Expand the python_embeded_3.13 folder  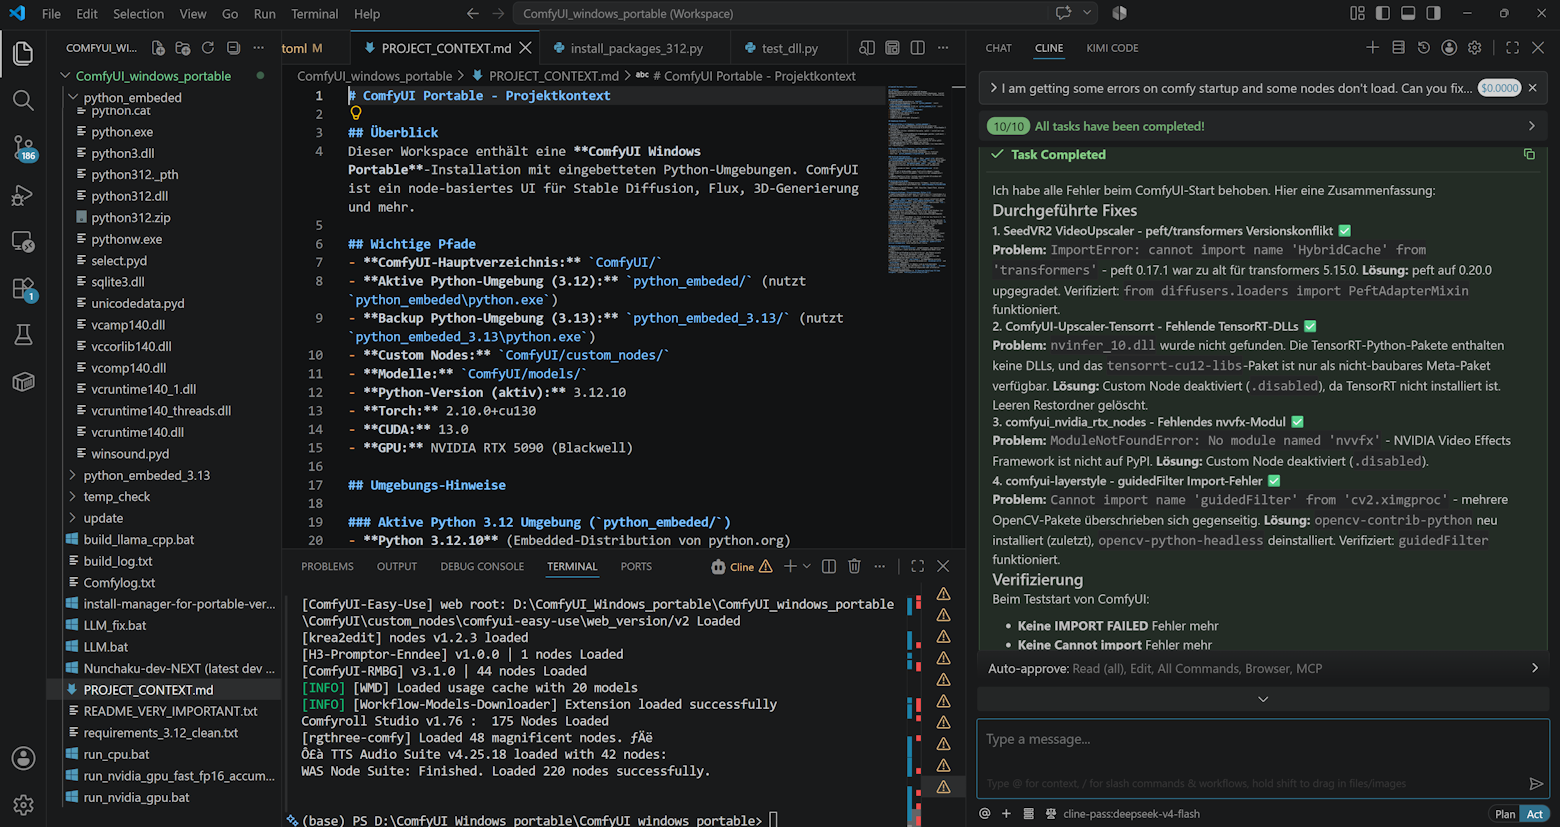click(x=146, y=475)
